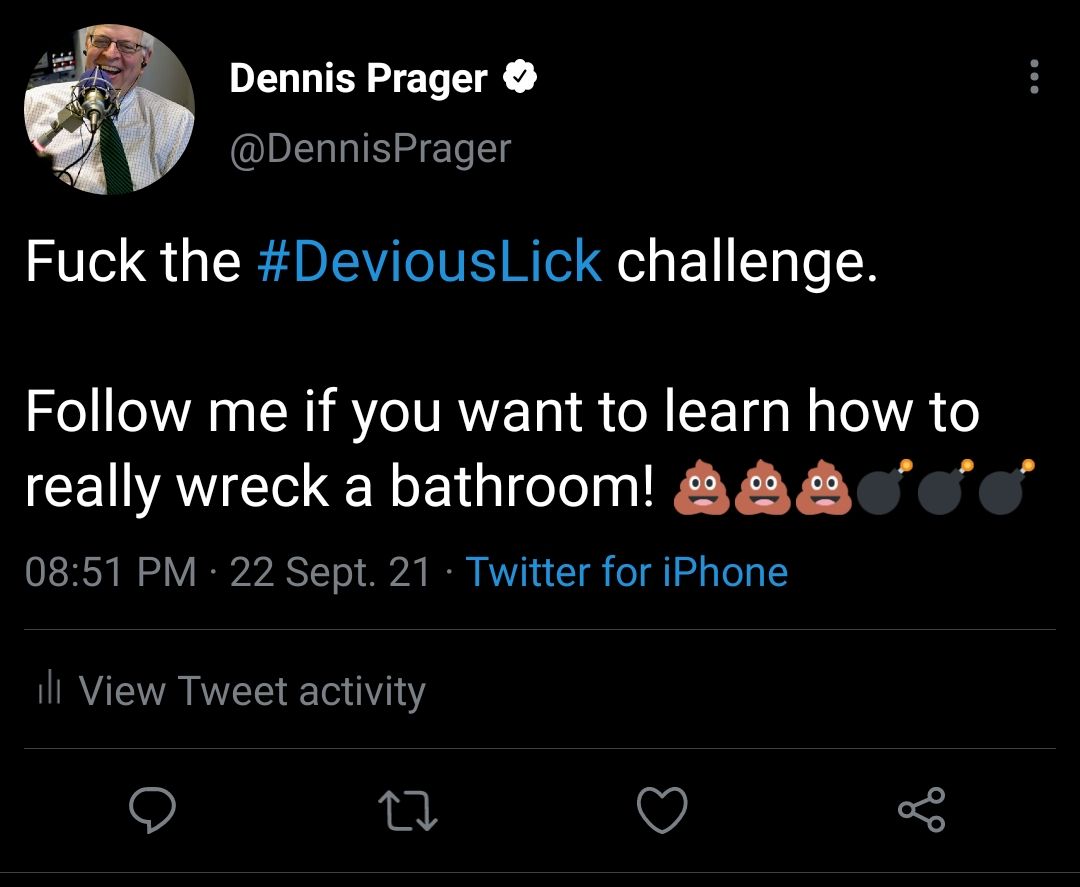1080x887 pixels.
Task: Toggle a retweet of this tweet
Action: coord(408,812)
